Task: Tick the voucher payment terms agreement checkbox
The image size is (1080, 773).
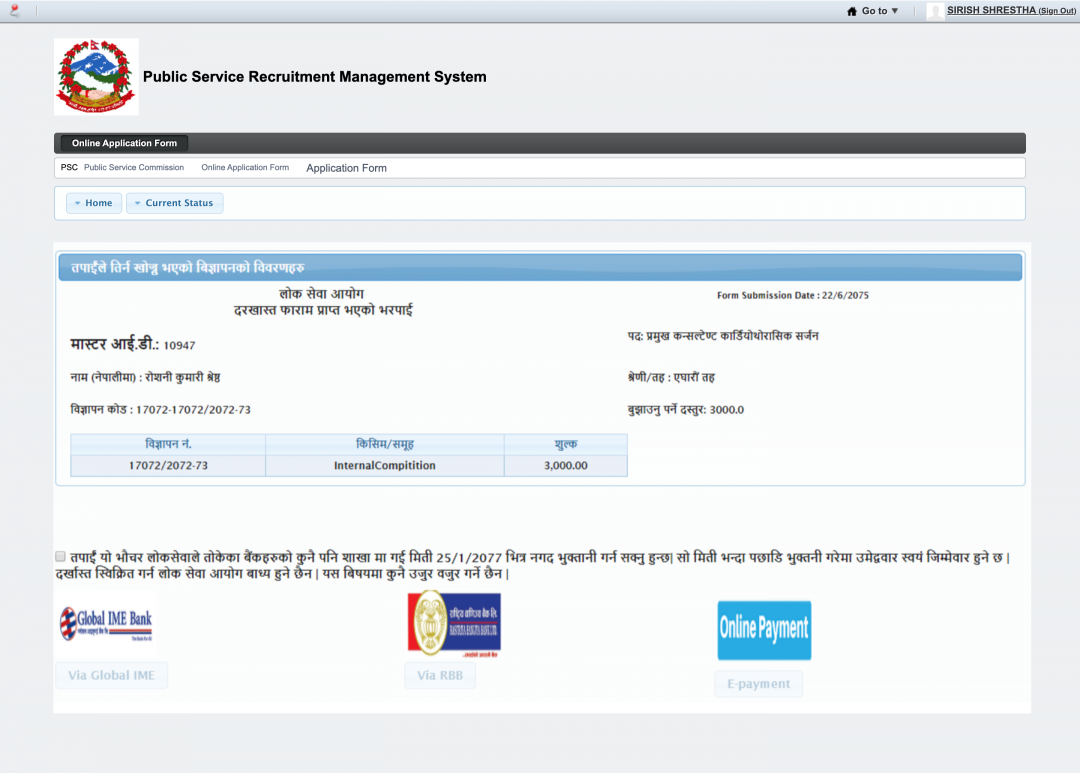Action: tap(61, 556)
